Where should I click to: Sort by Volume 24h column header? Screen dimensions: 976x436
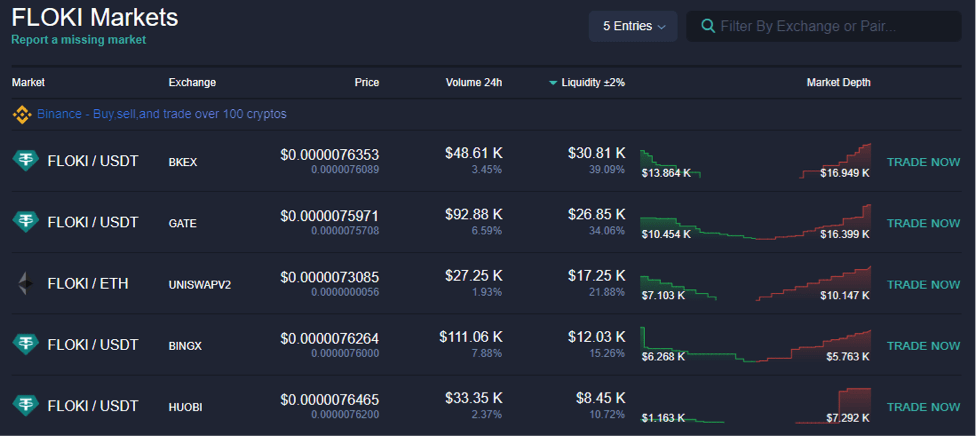pos(474,82)
